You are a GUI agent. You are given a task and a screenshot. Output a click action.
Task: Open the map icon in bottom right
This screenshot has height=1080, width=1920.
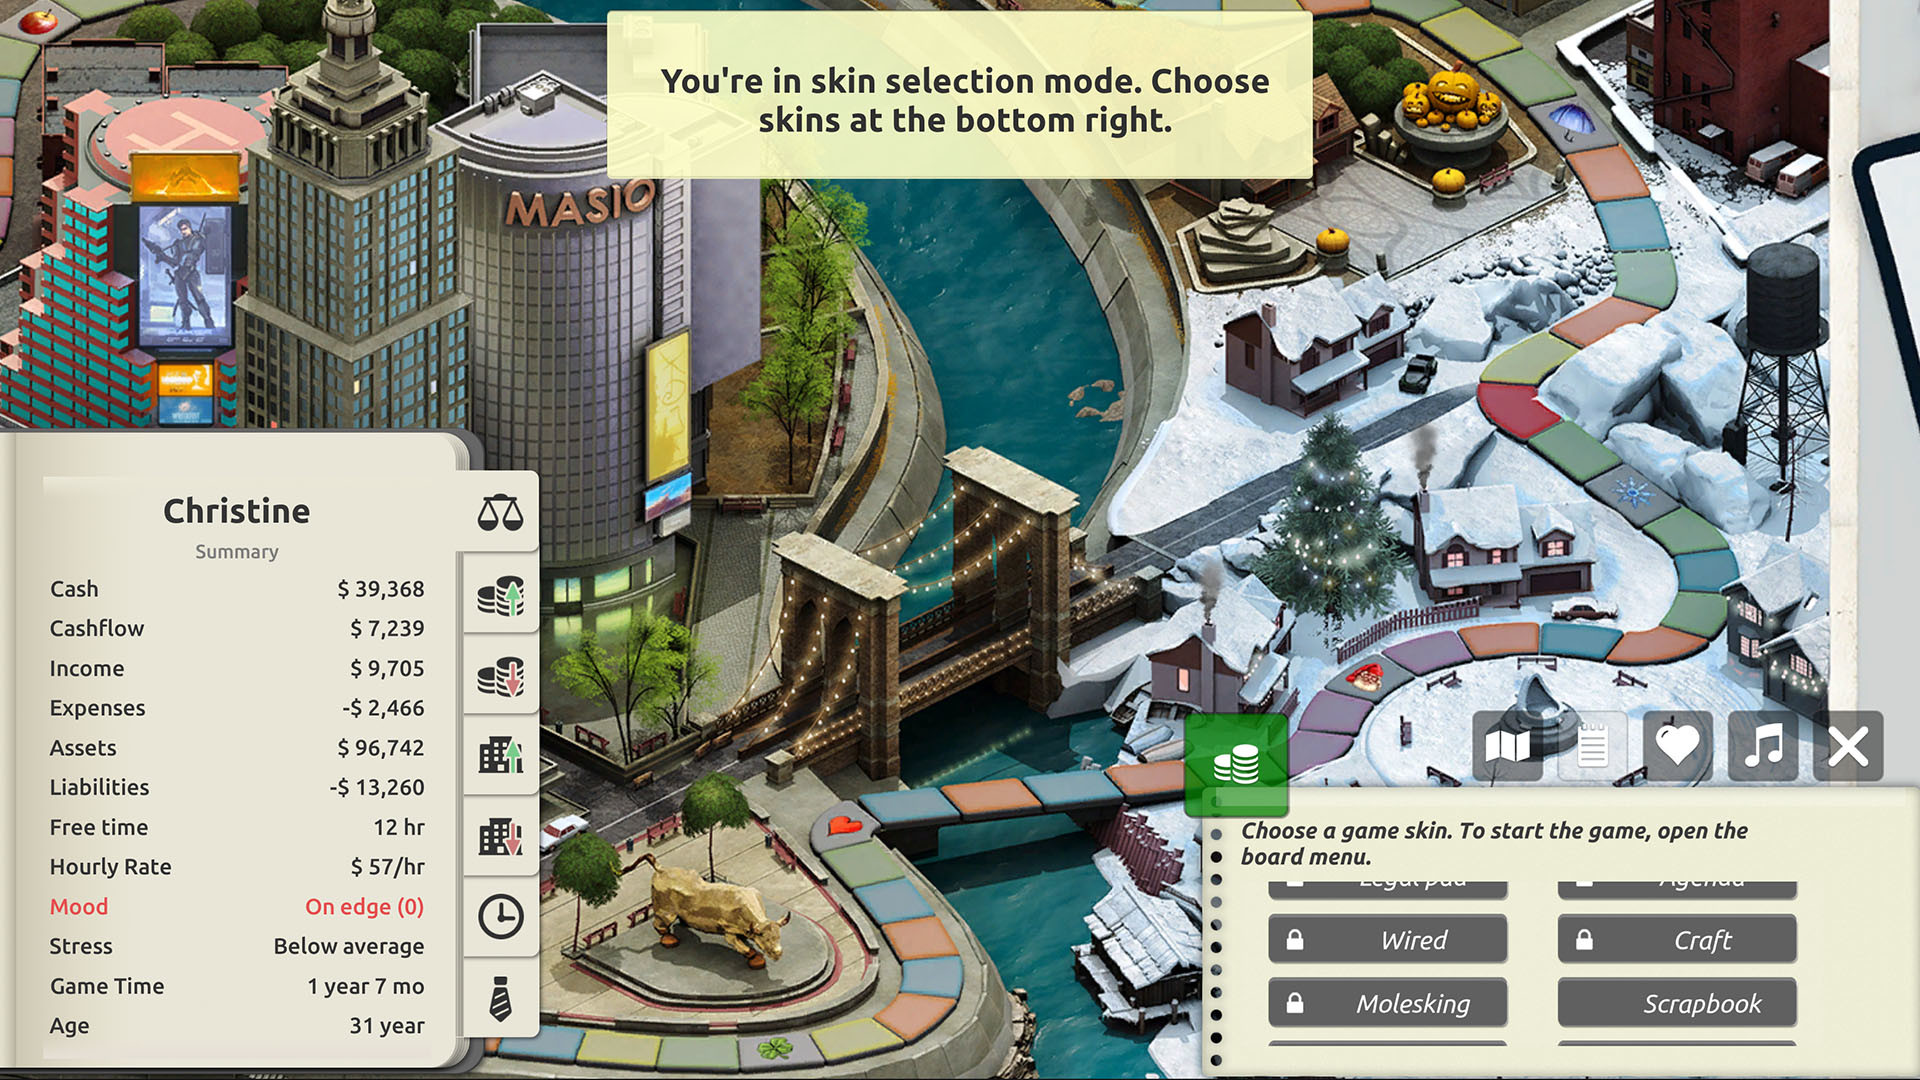1507,746
